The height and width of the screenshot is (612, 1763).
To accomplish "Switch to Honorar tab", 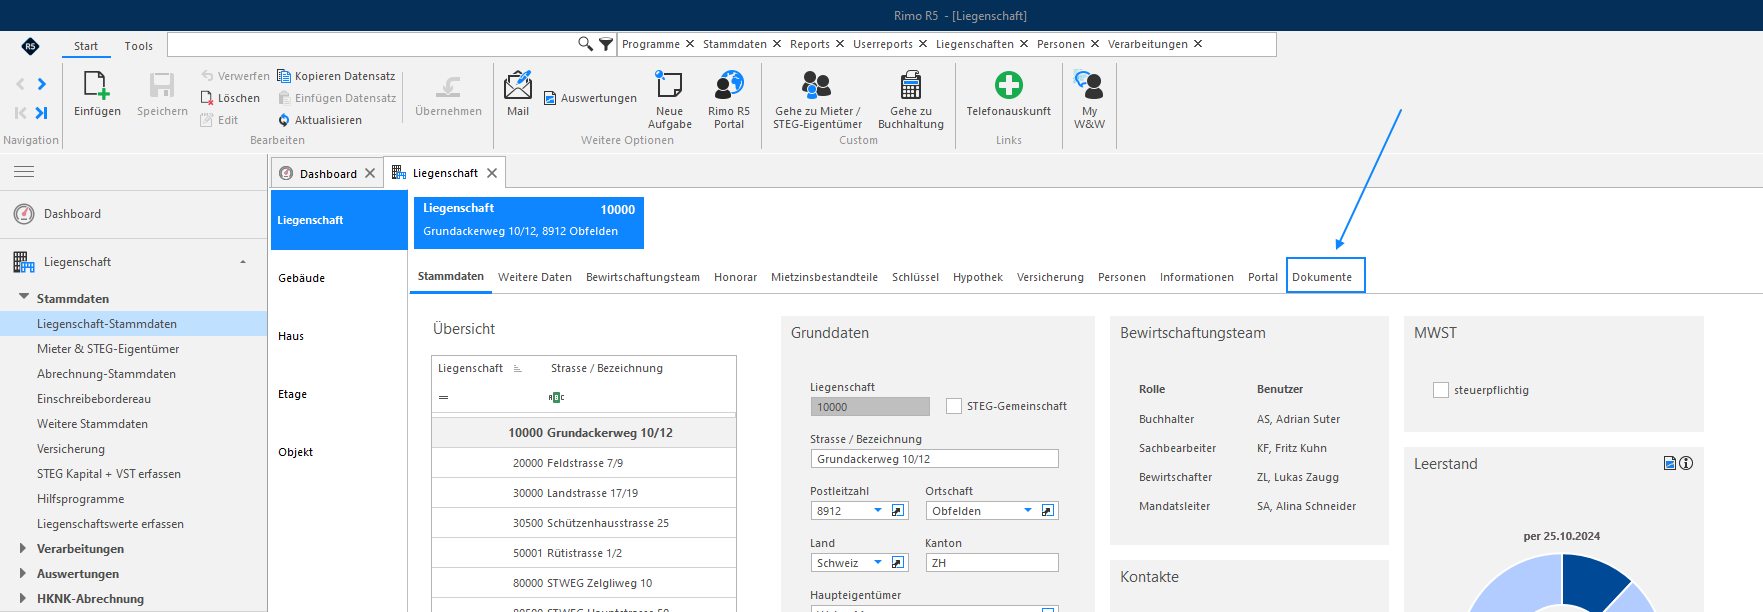I will pyautogui.click(x=735, y=277).
